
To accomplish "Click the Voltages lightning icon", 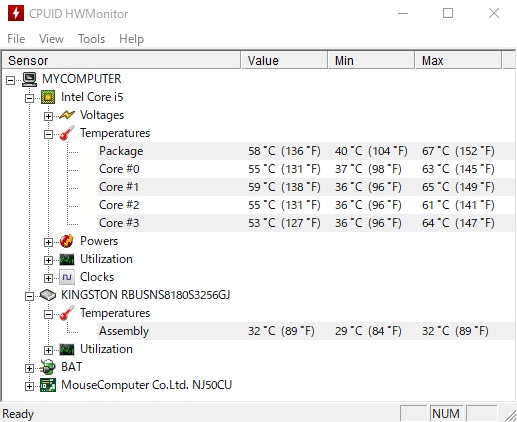I will [67, 115].
